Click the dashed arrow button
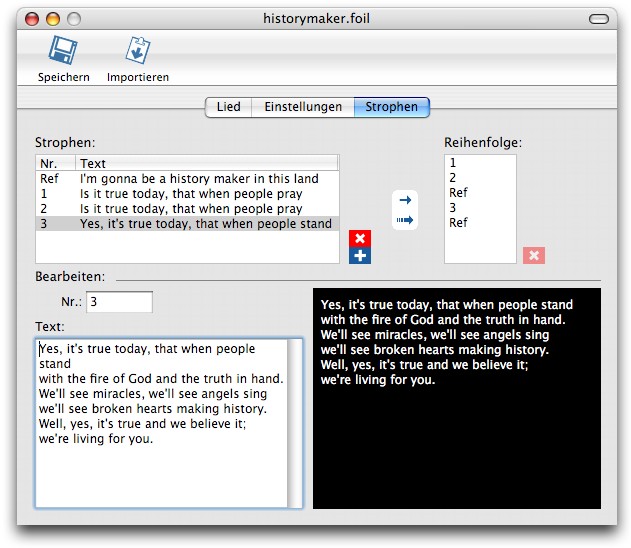 405,219
